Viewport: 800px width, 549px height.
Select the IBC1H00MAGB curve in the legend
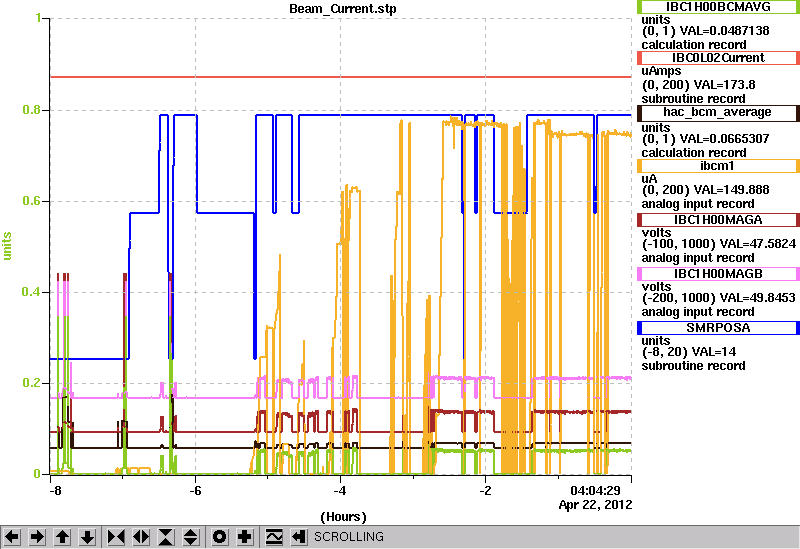[x=718, y=274]
